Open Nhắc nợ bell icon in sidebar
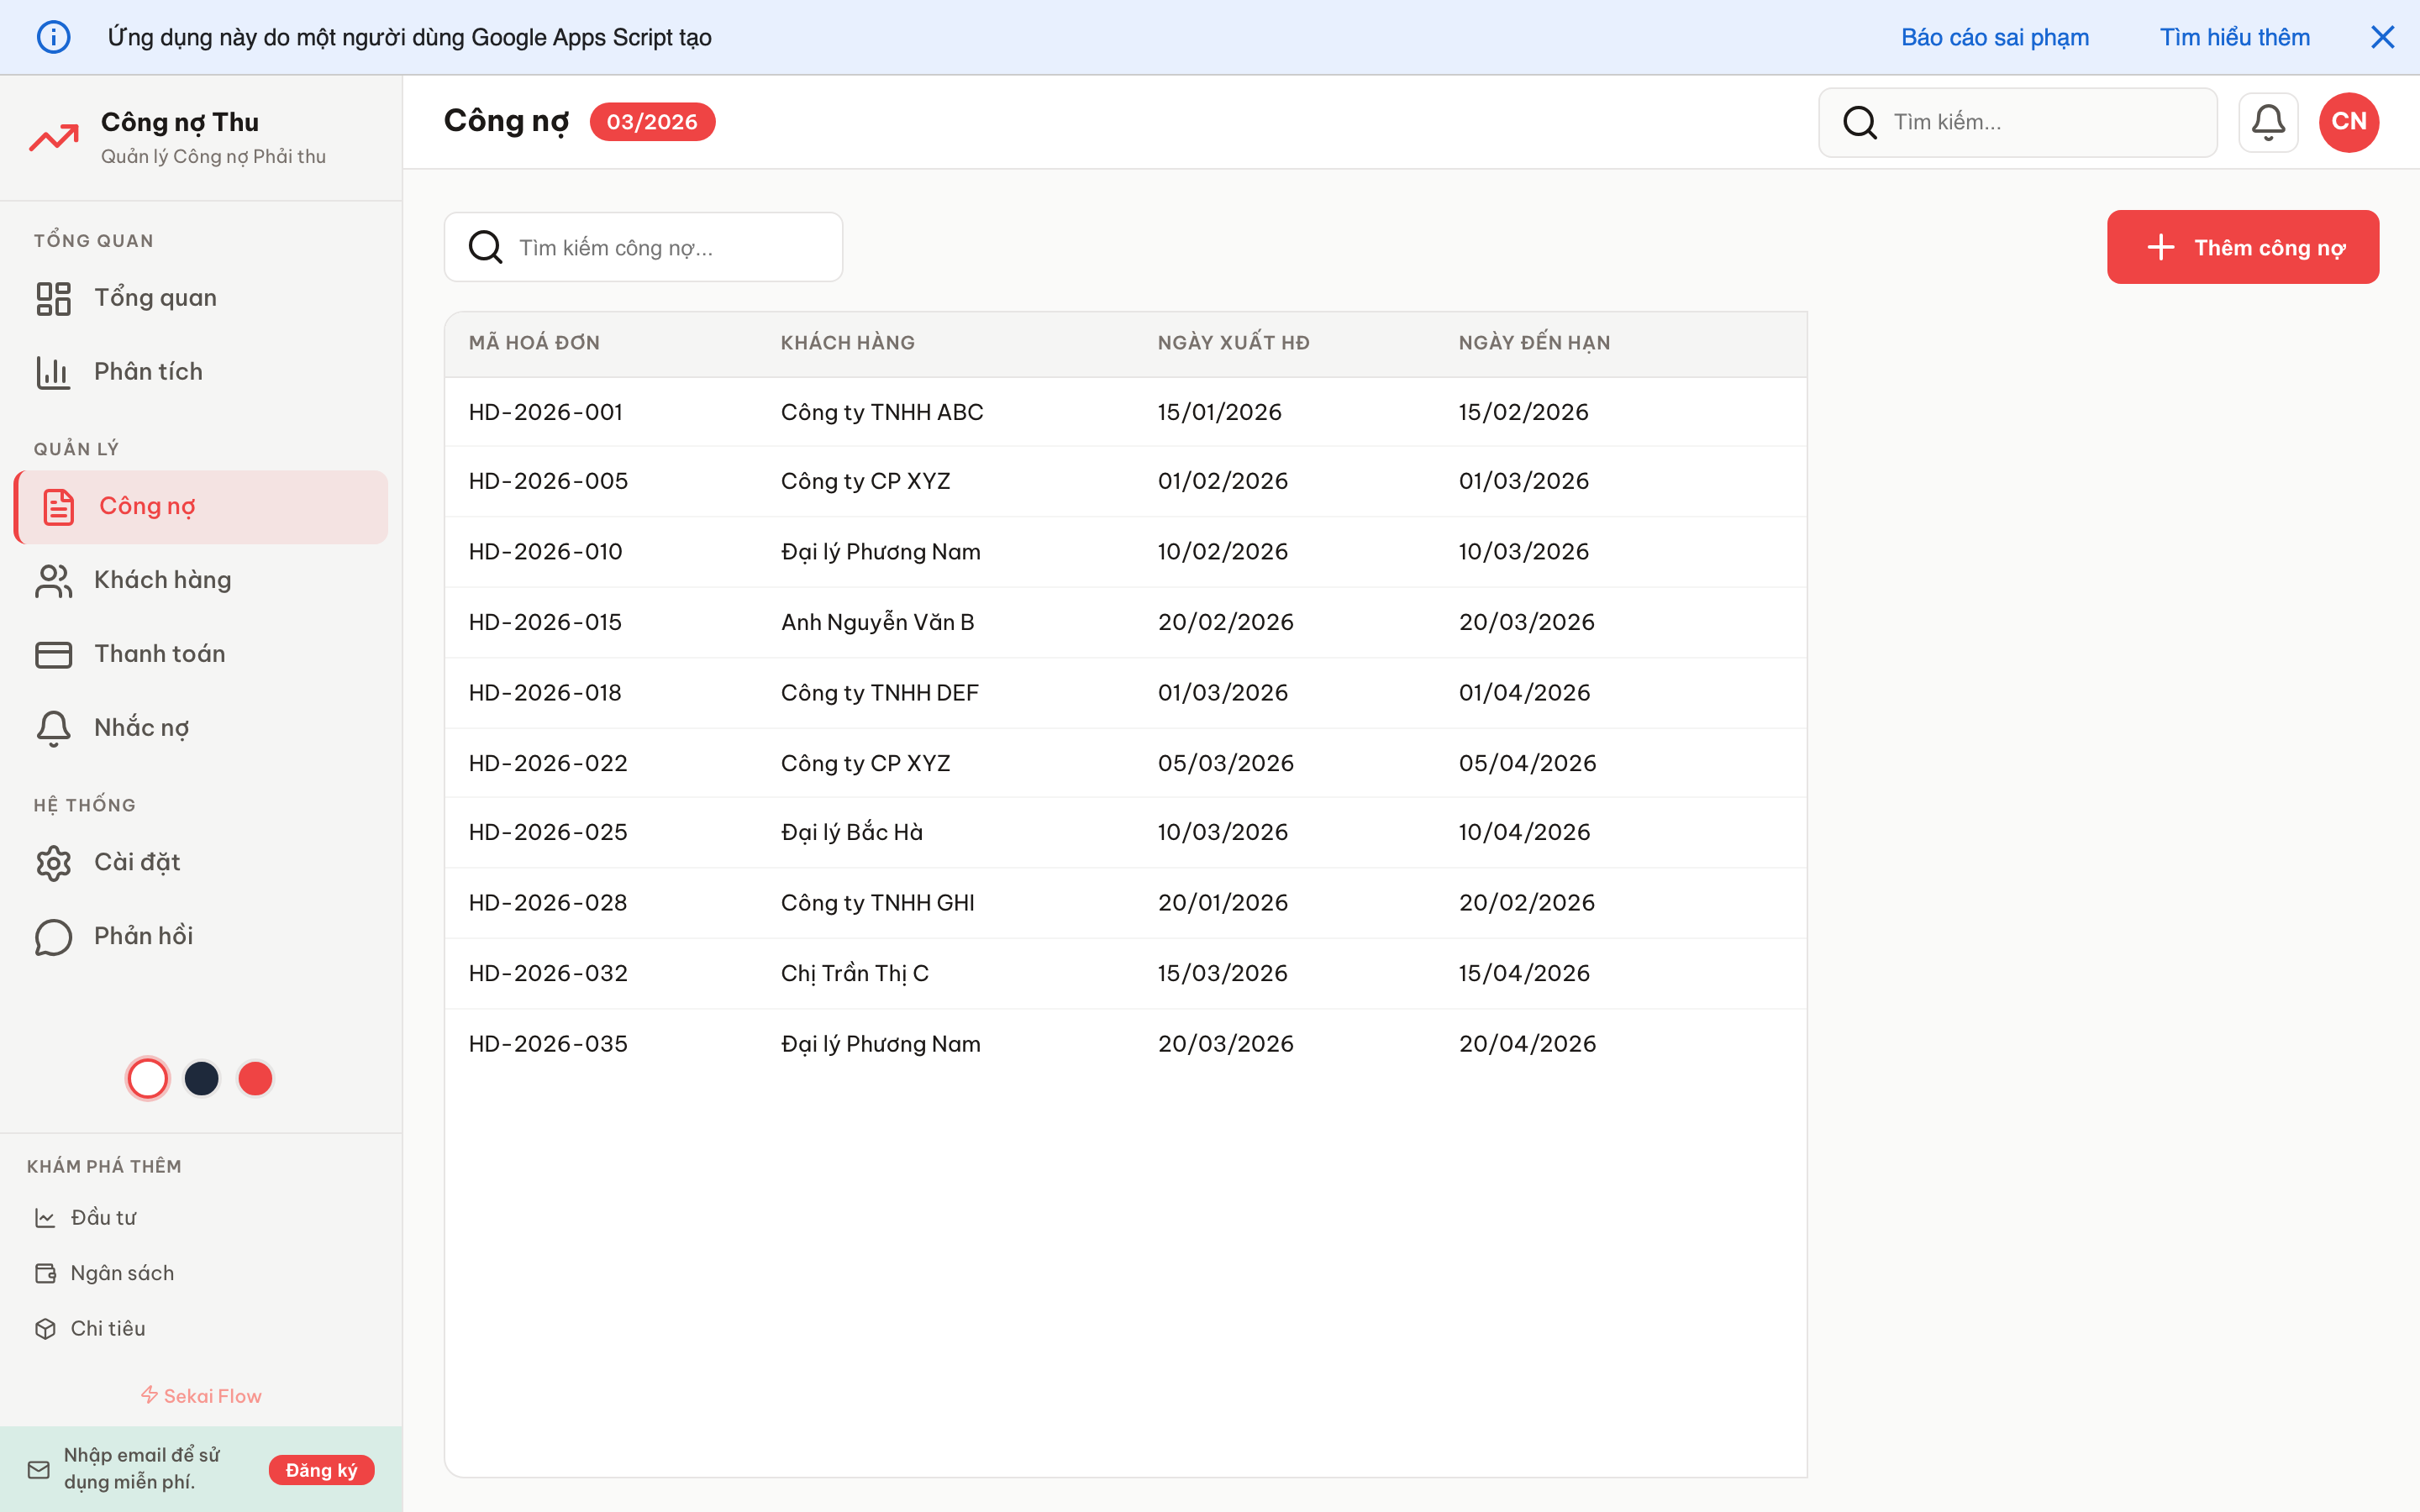Screen dimensions: 2420x1512 pos(52,728)
